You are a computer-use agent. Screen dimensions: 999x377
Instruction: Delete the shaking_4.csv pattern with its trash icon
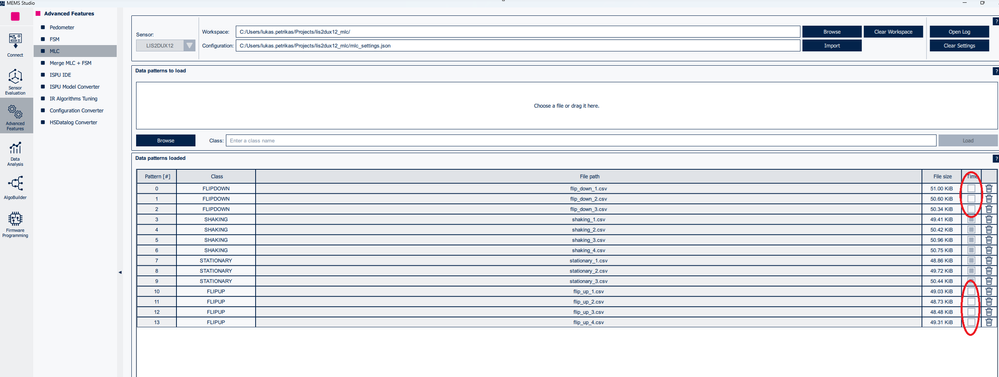point(989,250)
